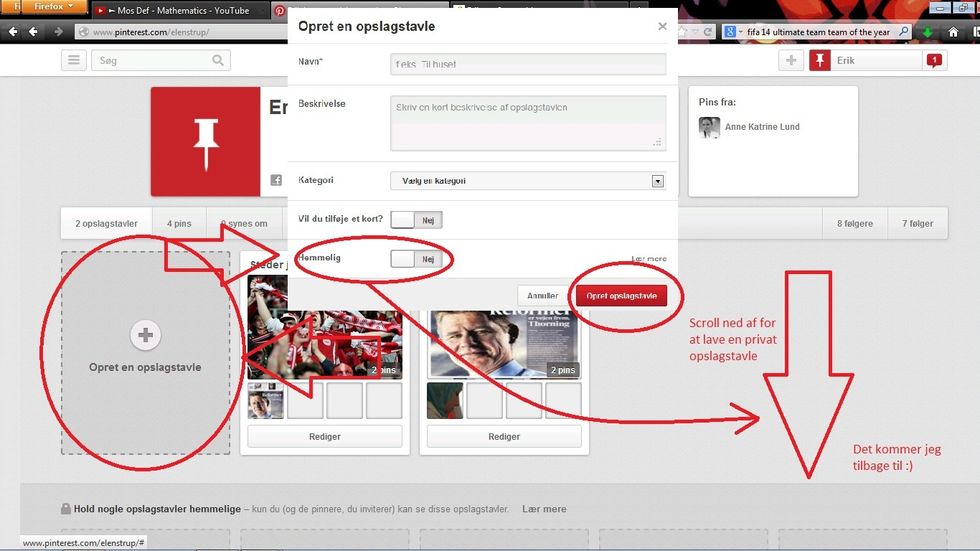Click the green downloads arrow icon
The width and height of the screenshot is (980, 551).
click(x=928, y=32)
